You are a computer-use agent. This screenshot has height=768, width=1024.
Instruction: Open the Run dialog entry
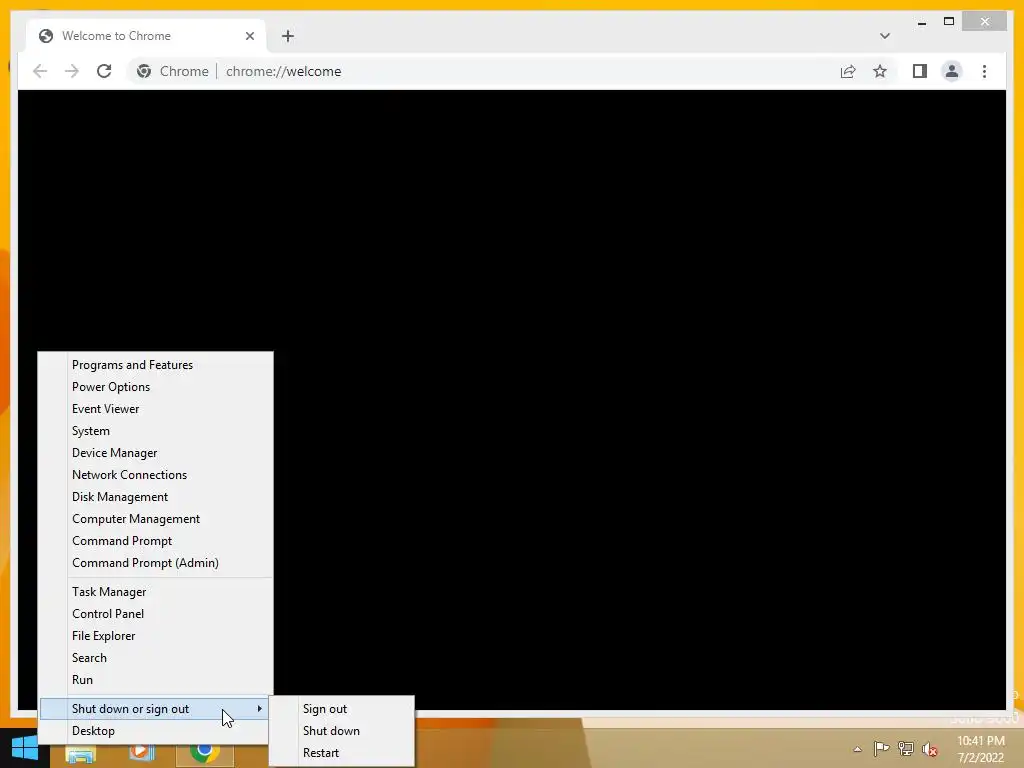point(156,680)
